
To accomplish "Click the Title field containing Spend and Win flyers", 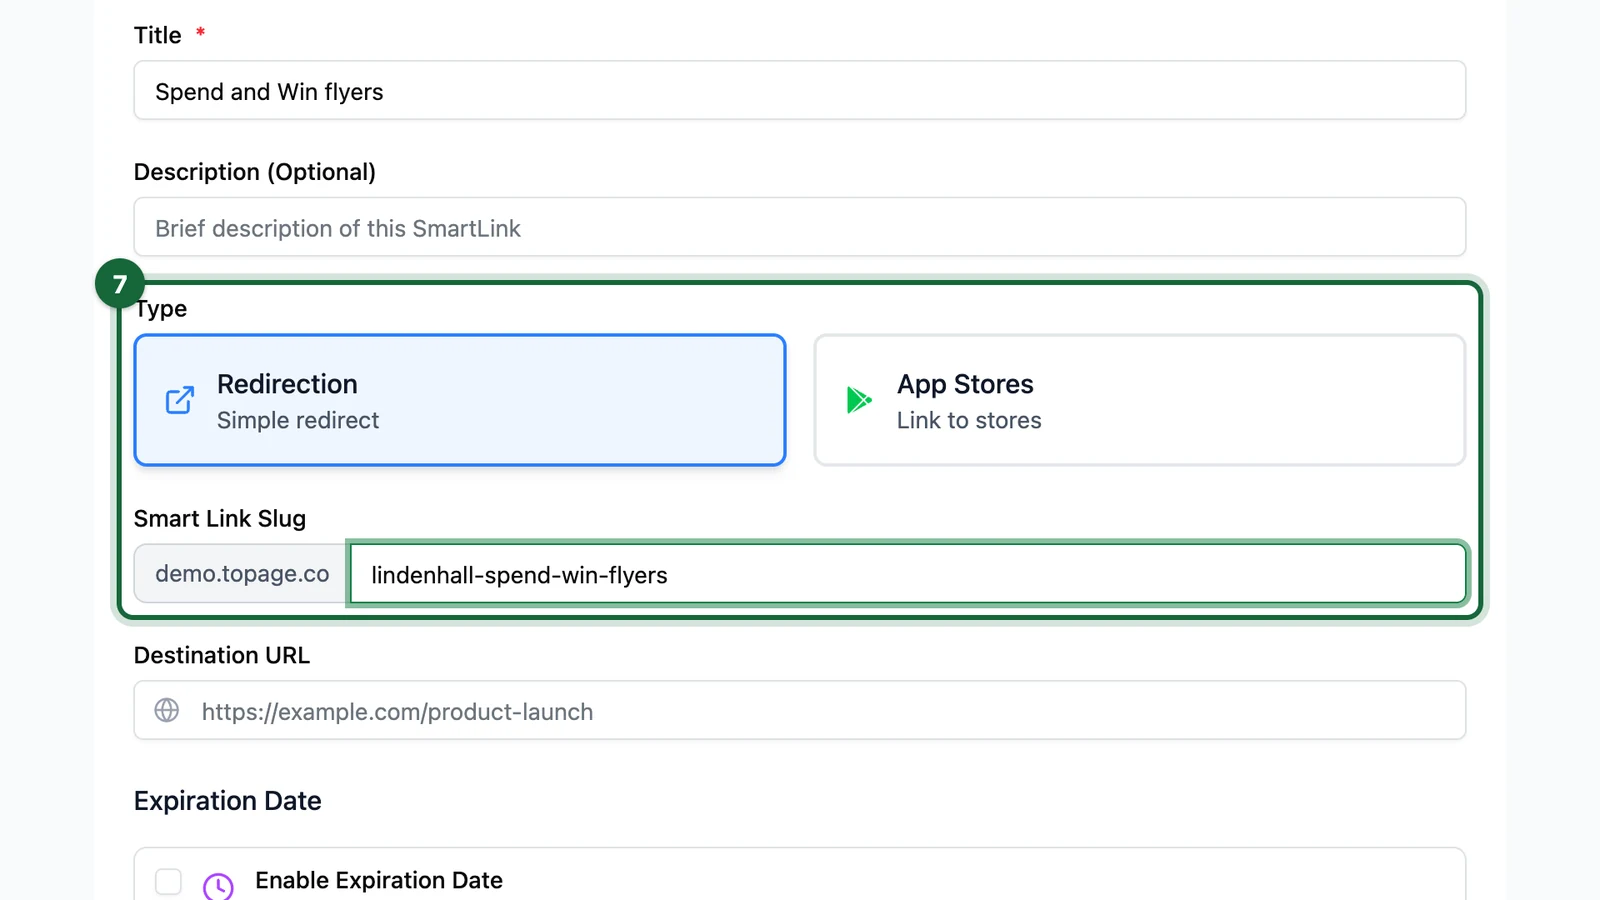I will [800, 90].
